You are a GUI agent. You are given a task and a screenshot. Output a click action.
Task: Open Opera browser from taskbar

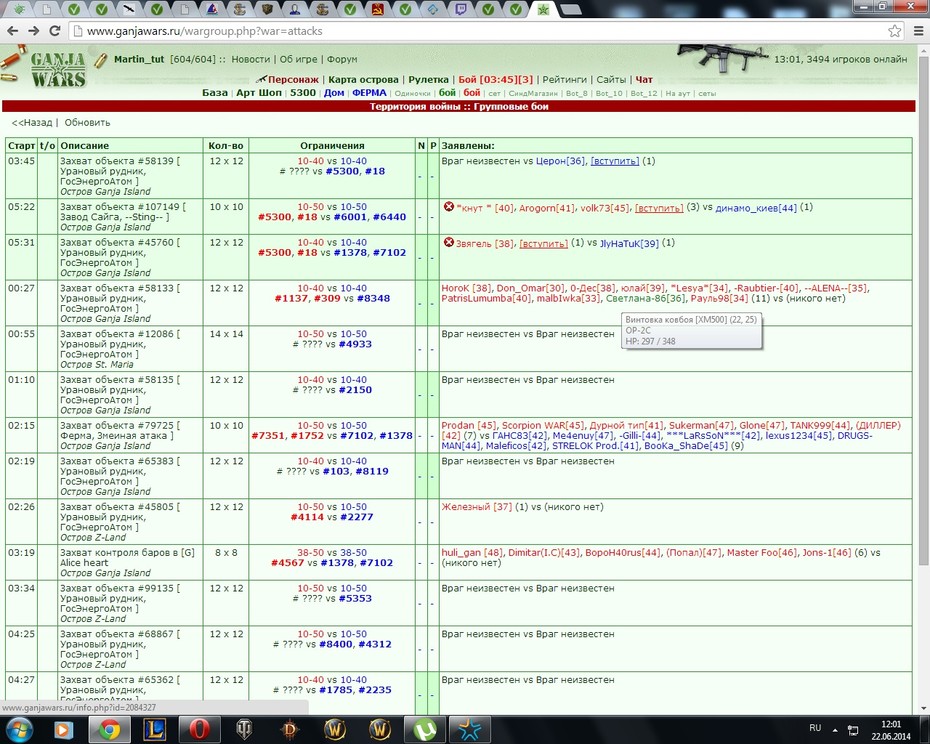click(199, 730)
